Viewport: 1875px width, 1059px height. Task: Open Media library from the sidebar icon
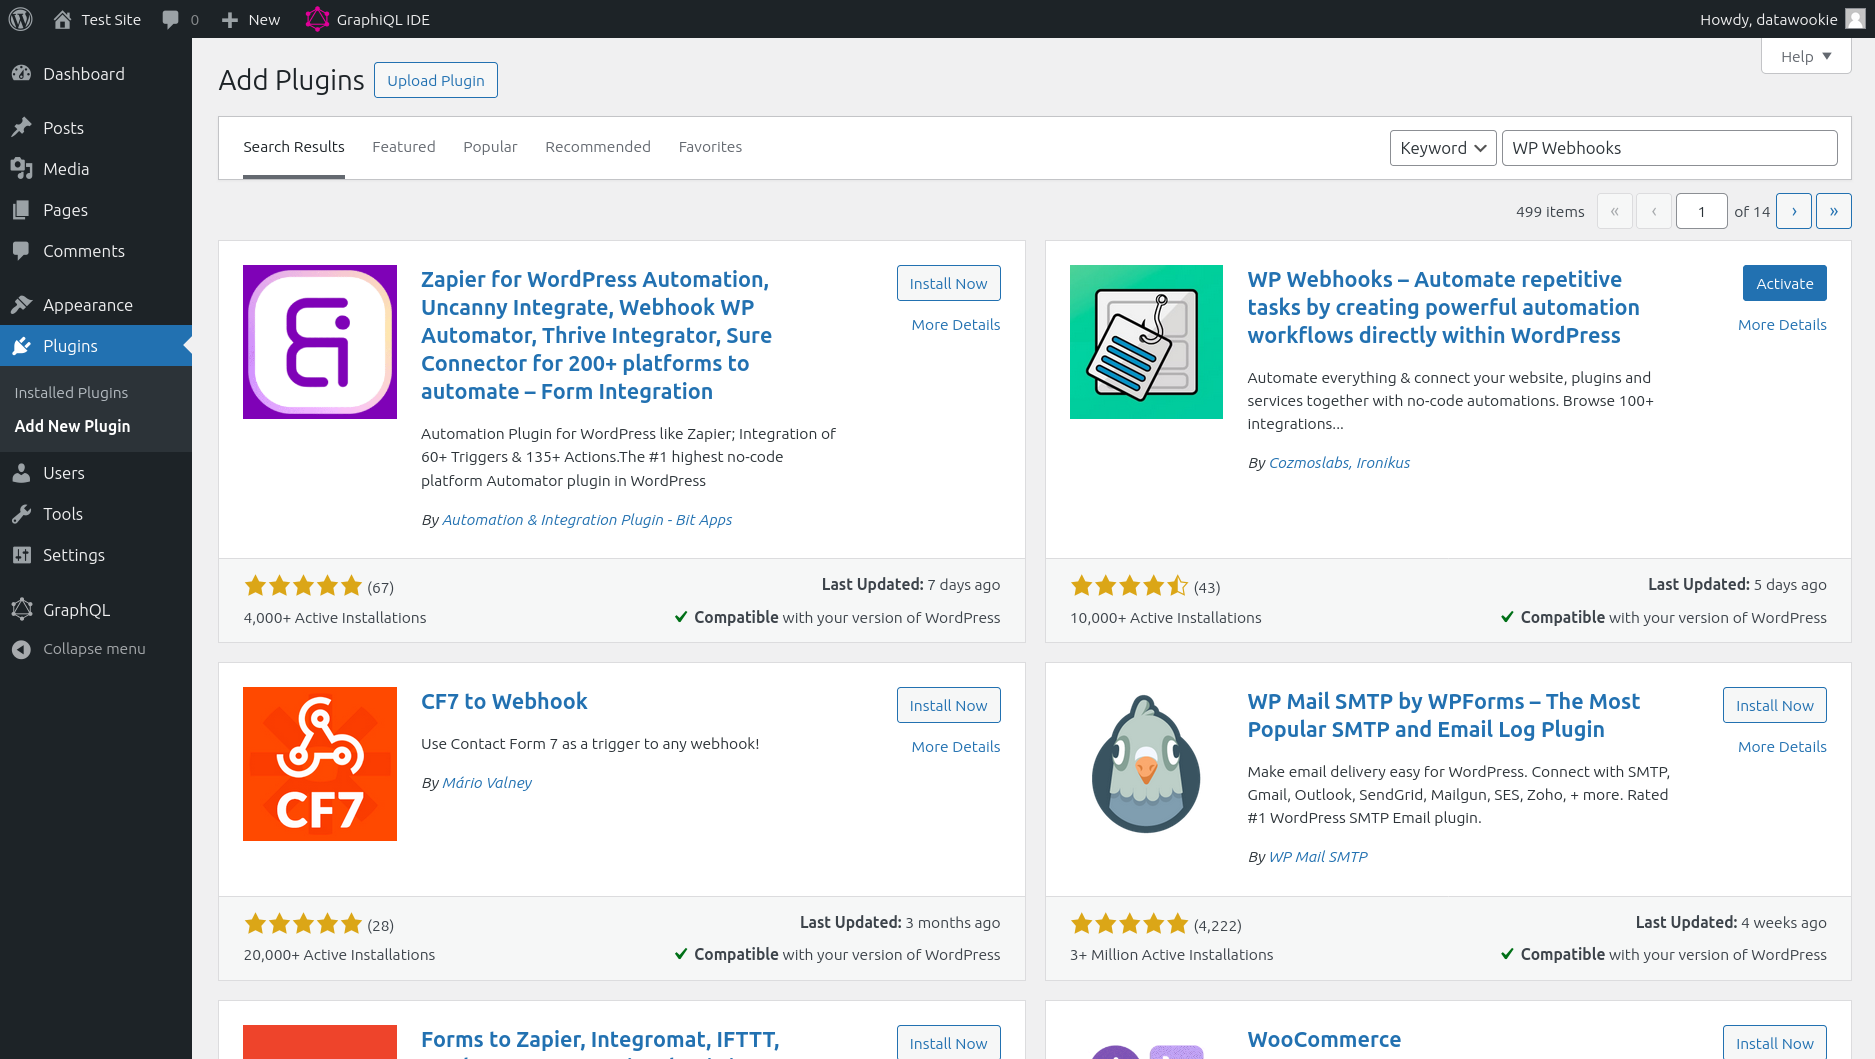tap(22, 169)
